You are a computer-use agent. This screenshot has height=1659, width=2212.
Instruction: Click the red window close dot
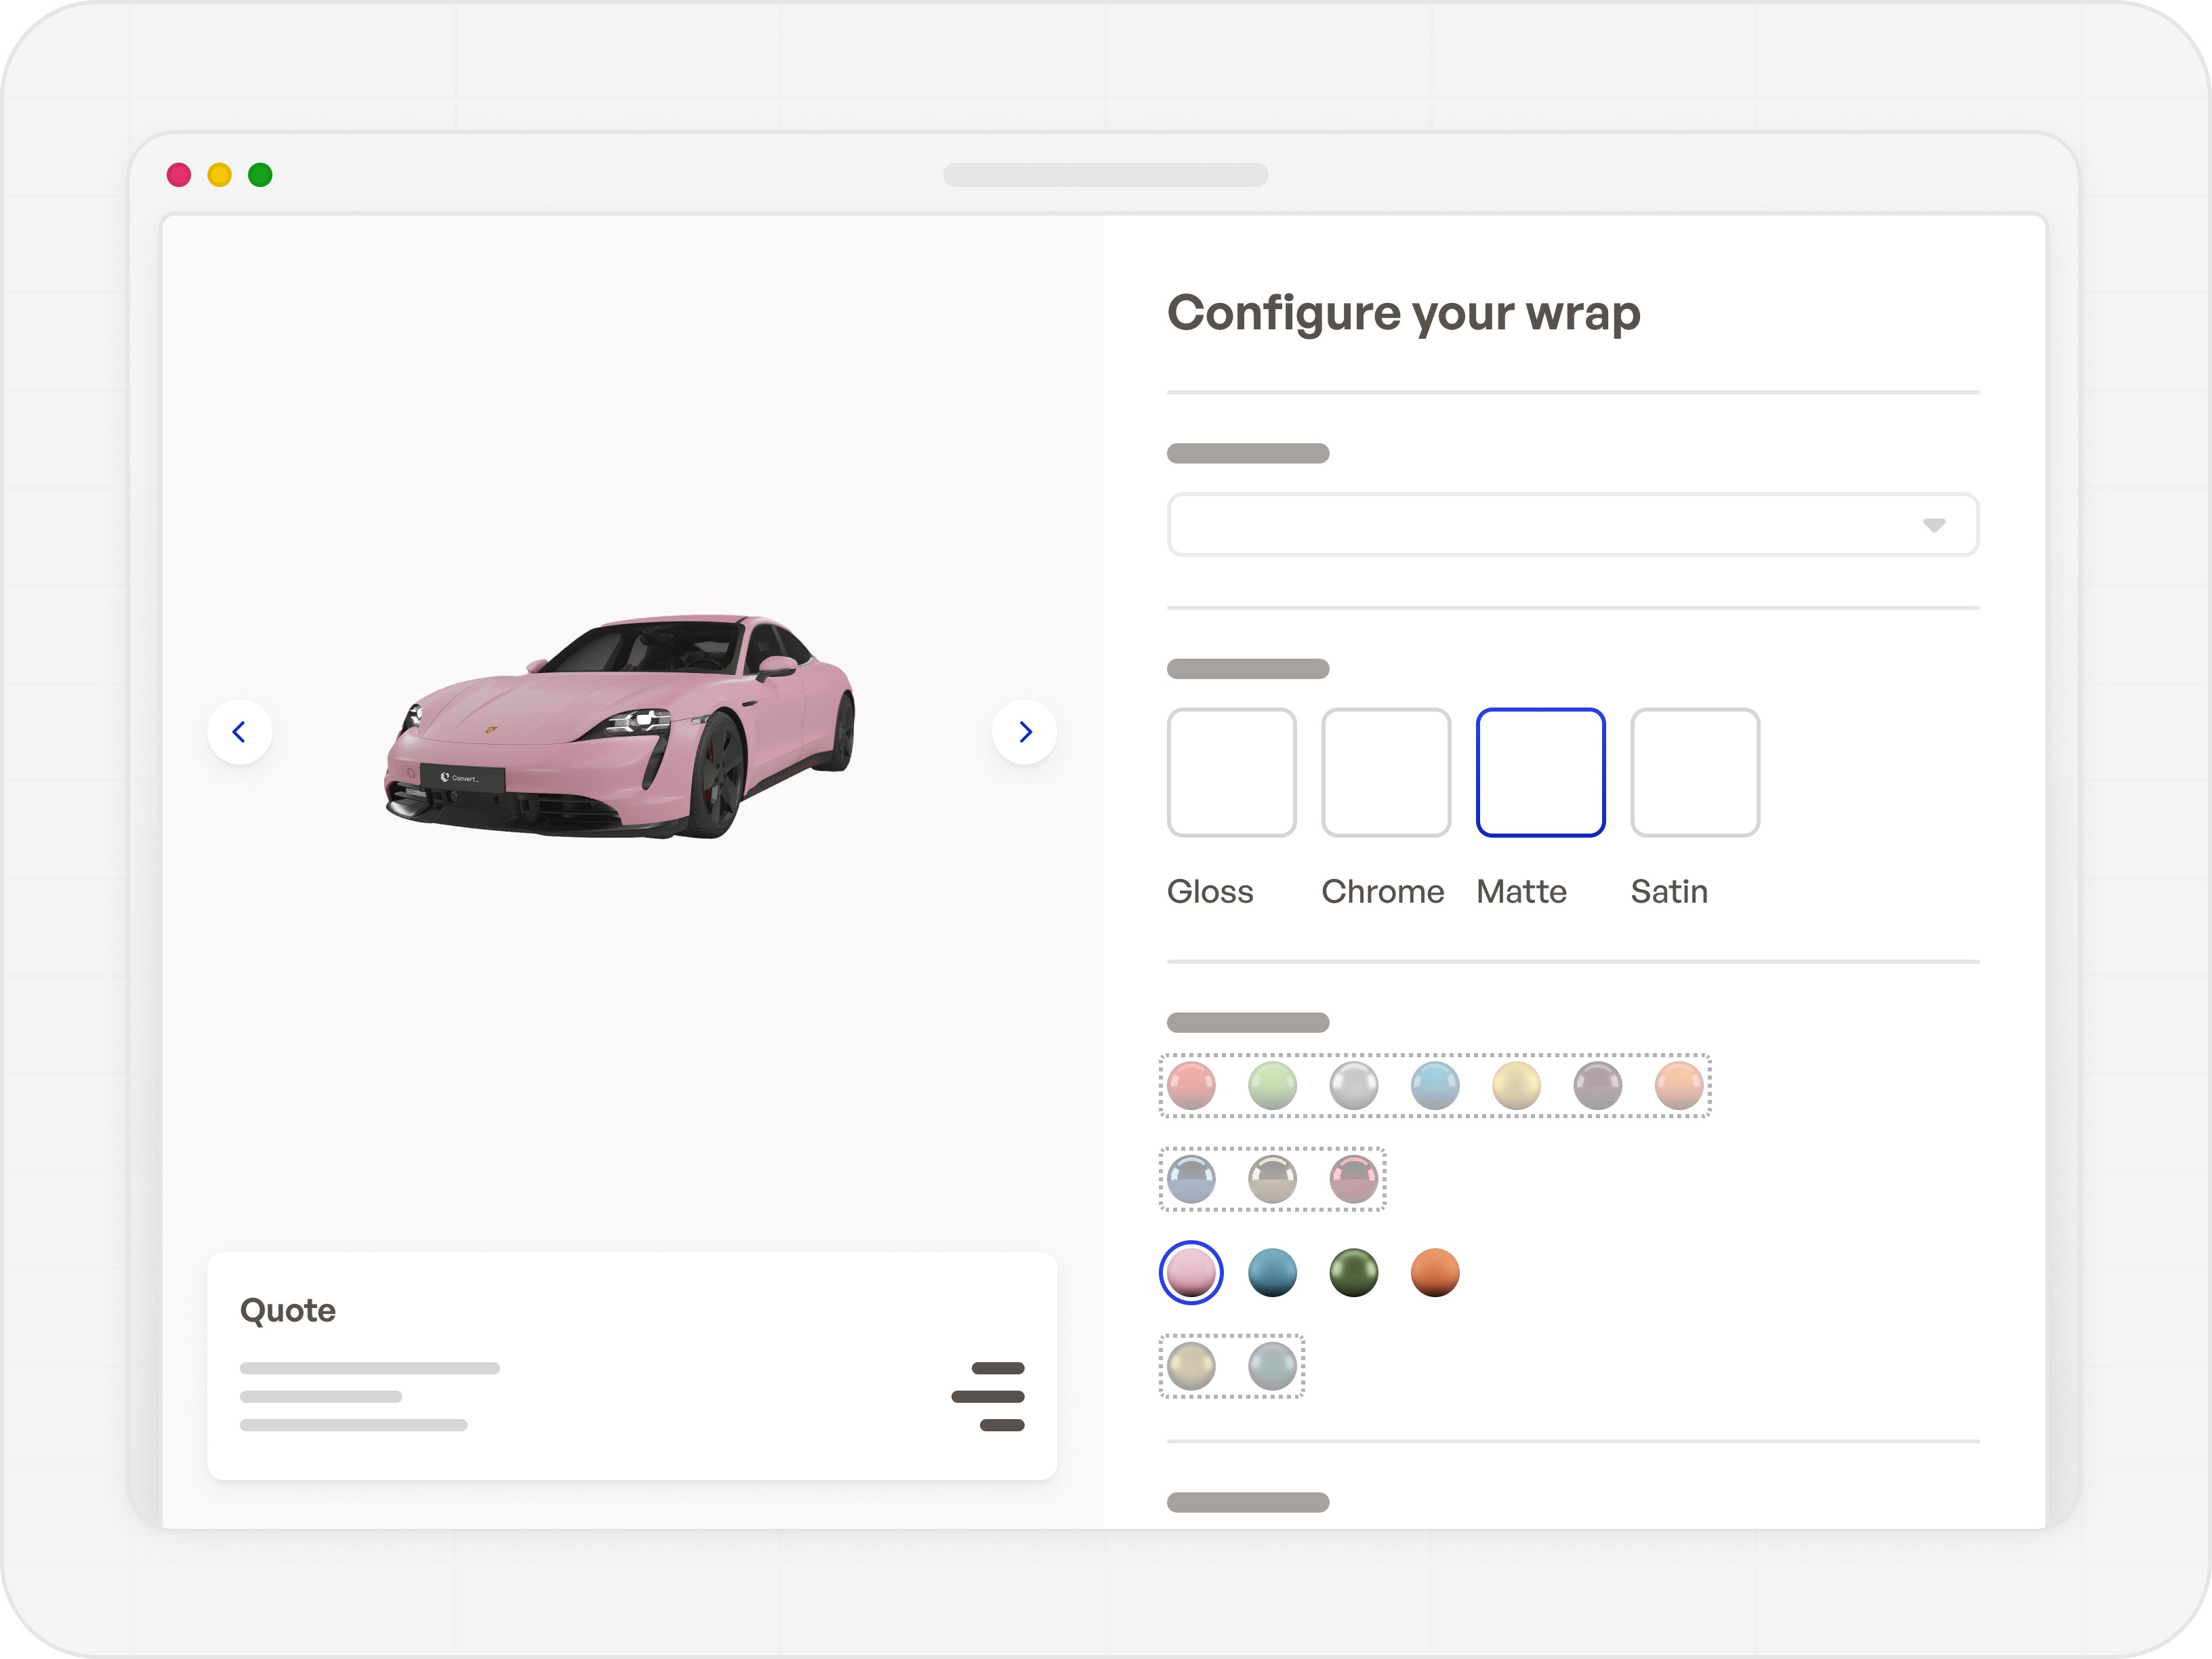click(179, 175)
